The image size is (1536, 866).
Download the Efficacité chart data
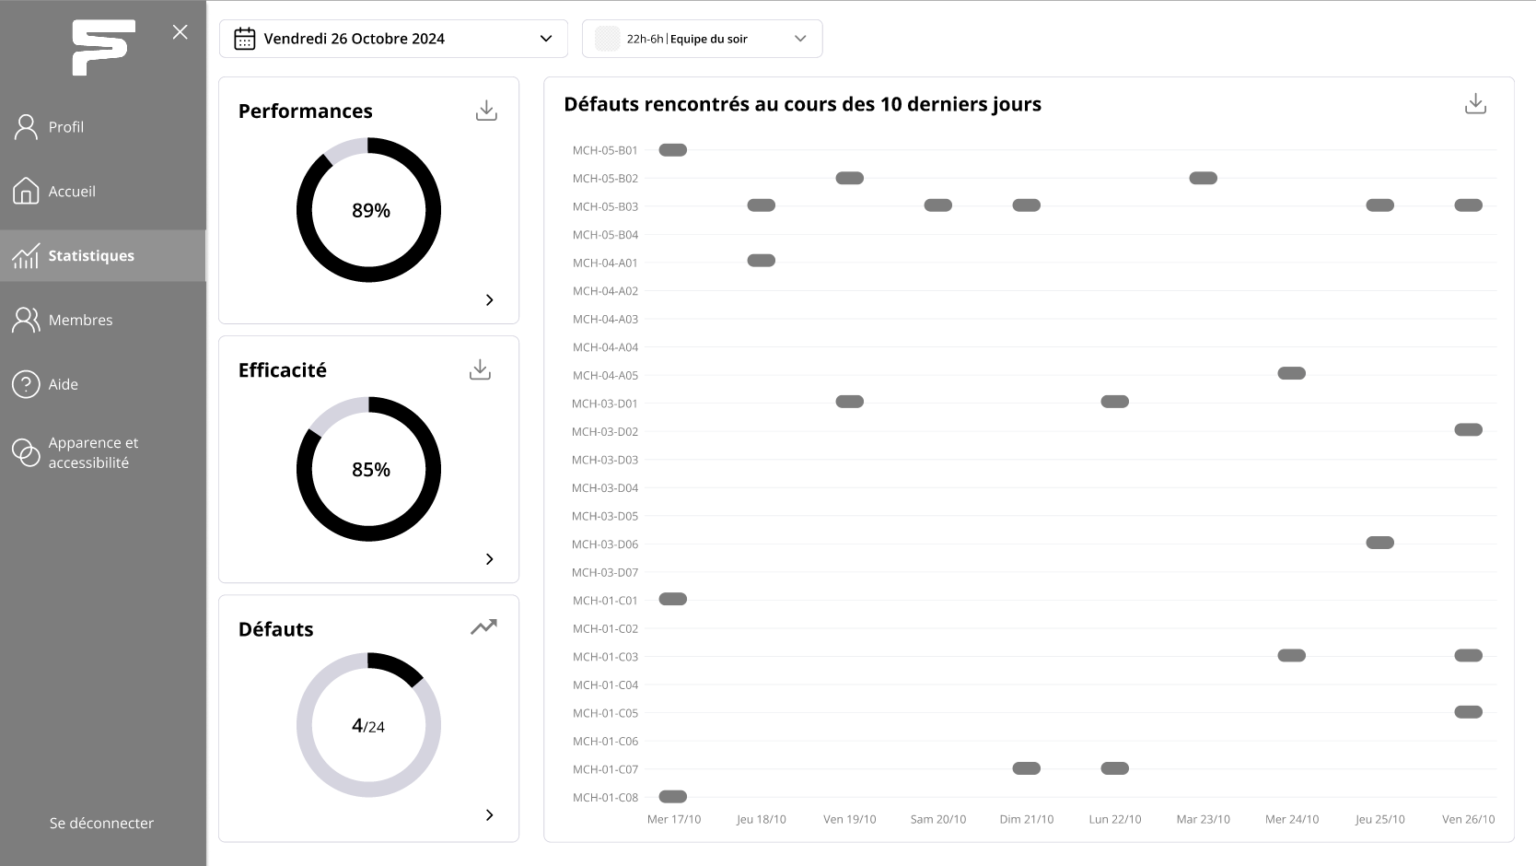pos(480,370)
